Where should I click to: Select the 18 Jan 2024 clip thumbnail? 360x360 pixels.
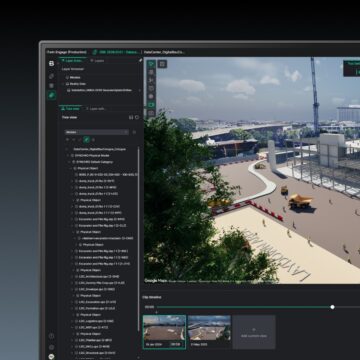coord(164,332)
